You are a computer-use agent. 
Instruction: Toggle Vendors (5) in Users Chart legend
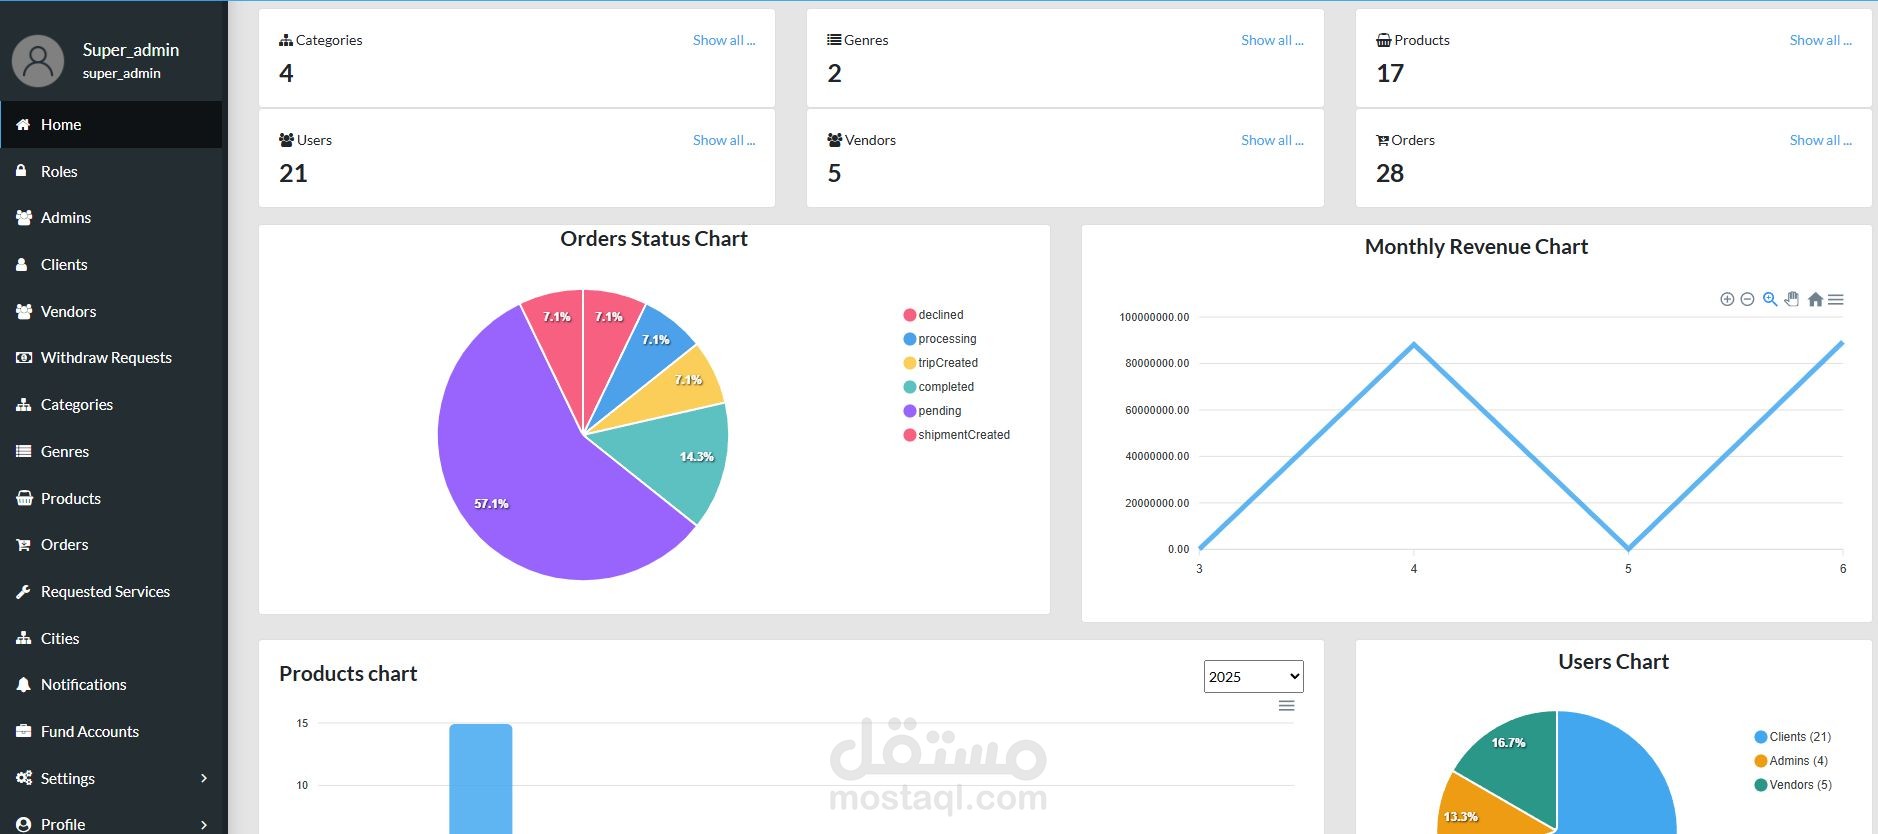[1793, 785]
